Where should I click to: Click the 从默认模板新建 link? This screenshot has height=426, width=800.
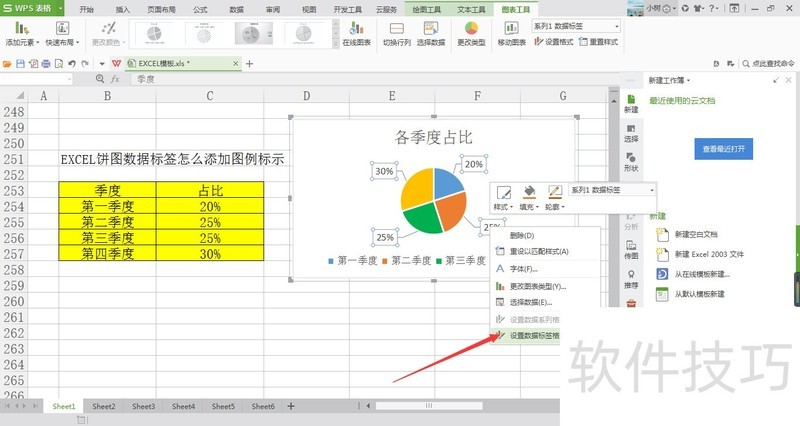click(x=699, y=294)
